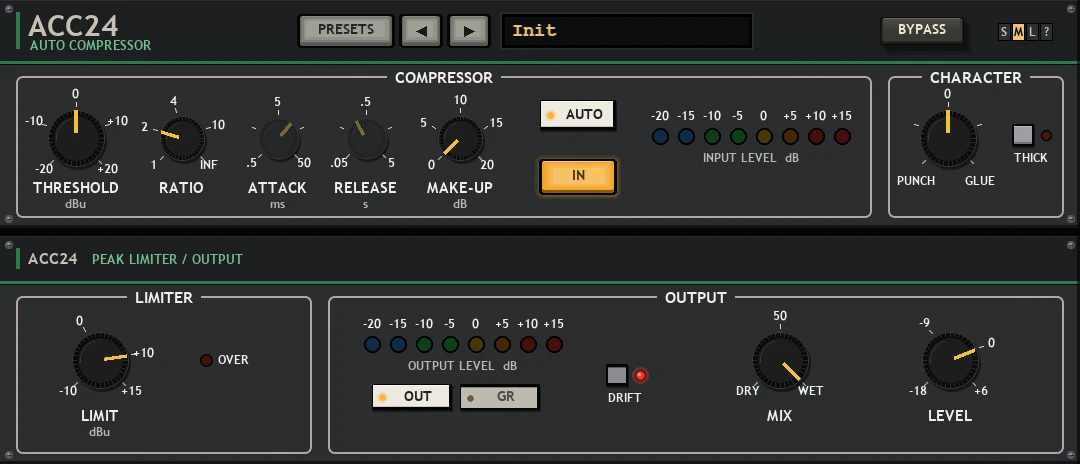Click the -10 output level LED
Viewport: 1080px width, 464px height.
(424, 344)
